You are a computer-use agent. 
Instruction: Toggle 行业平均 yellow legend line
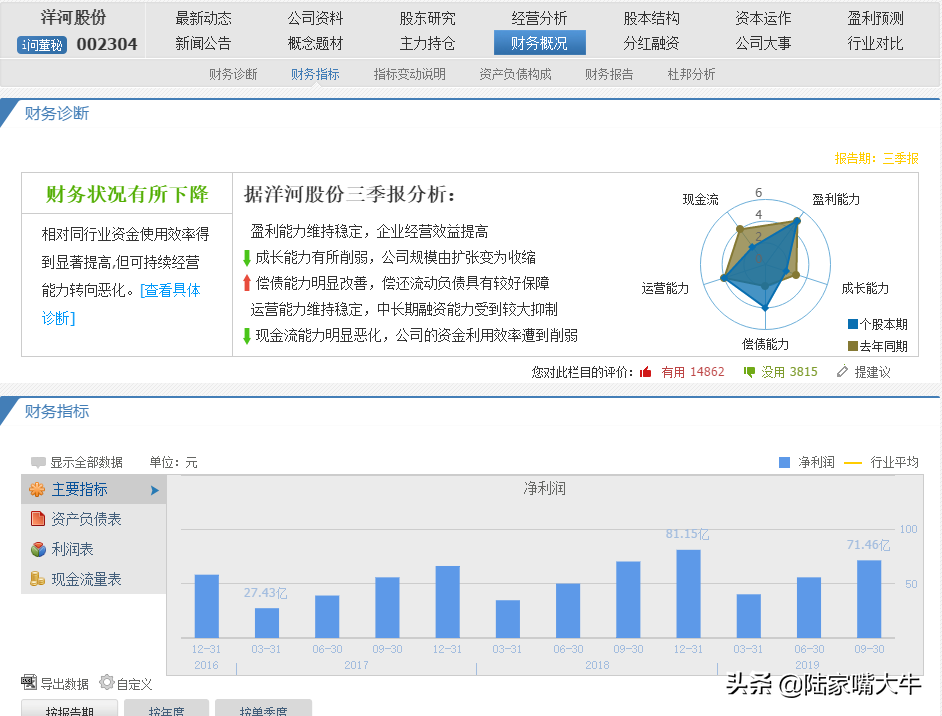853,463
